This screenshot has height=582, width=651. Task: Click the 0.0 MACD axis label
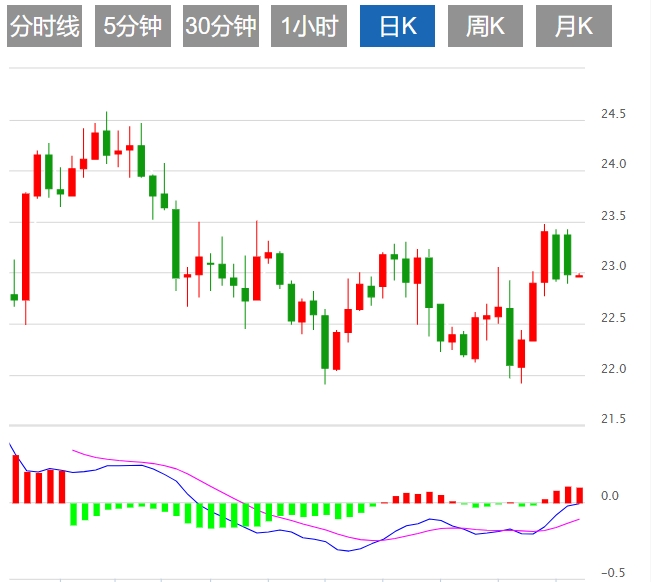coord(609,496)
